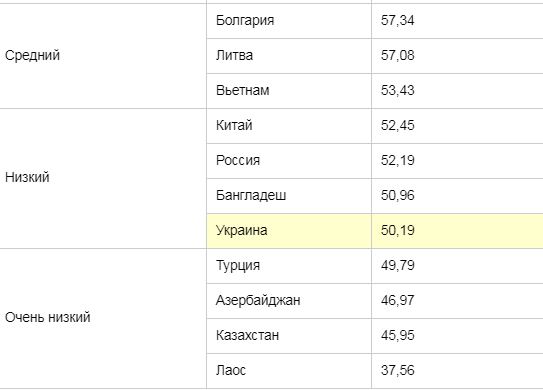Click the Лаос country cell
The image size is (543, 390).
click(289, 371)
